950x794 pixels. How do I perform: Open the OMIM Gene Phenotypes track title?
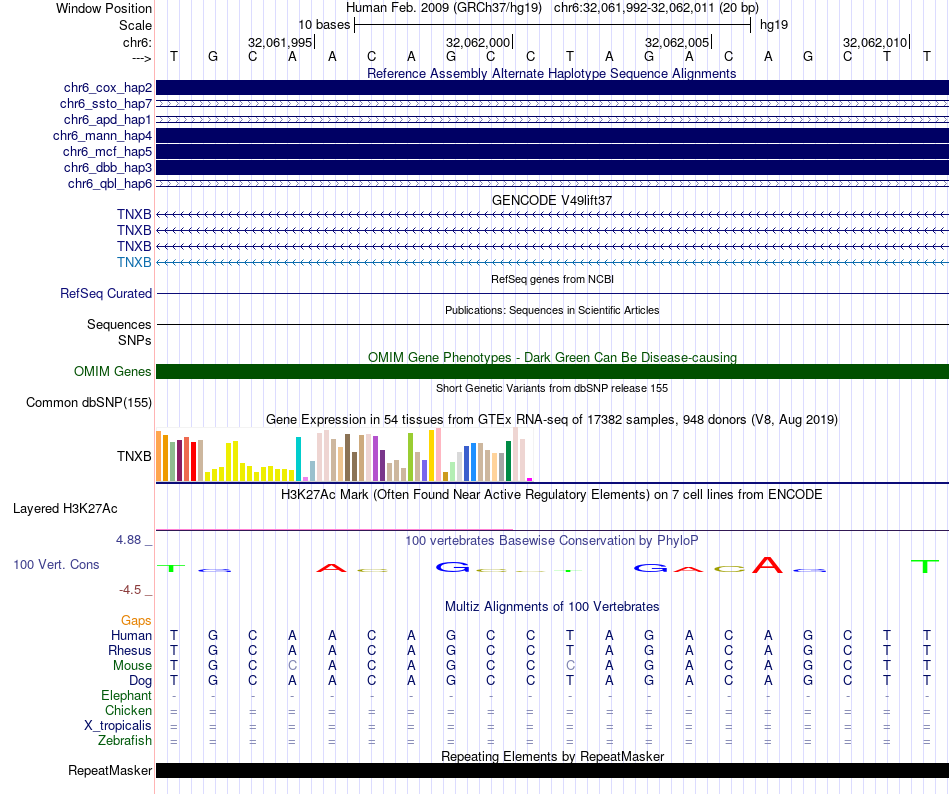(x=552, y=357)
